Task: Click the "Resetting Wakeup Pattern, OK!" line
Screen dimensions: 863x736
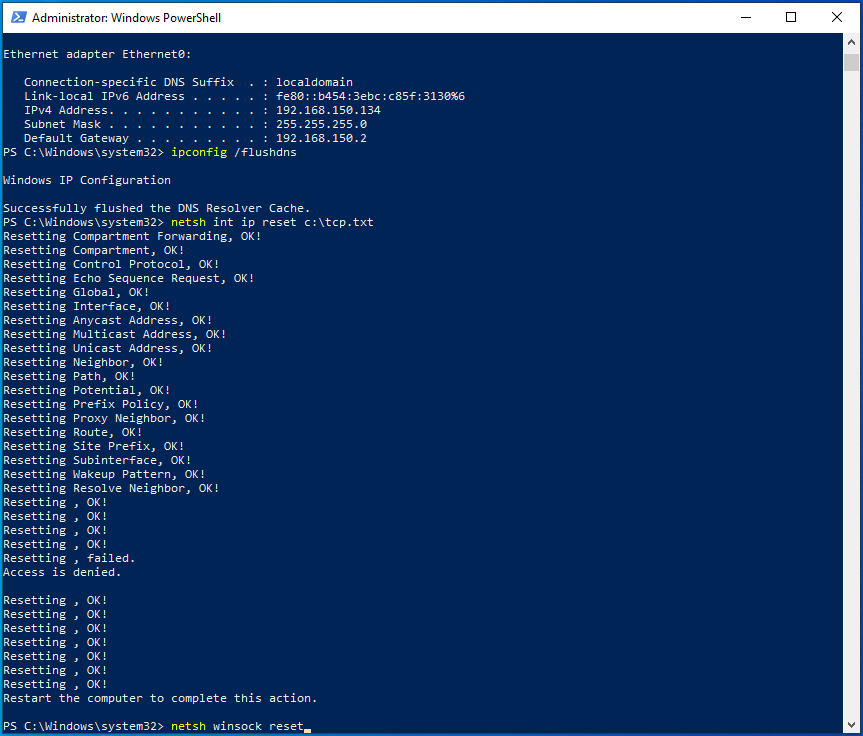Action: click(x=104, y=474)
